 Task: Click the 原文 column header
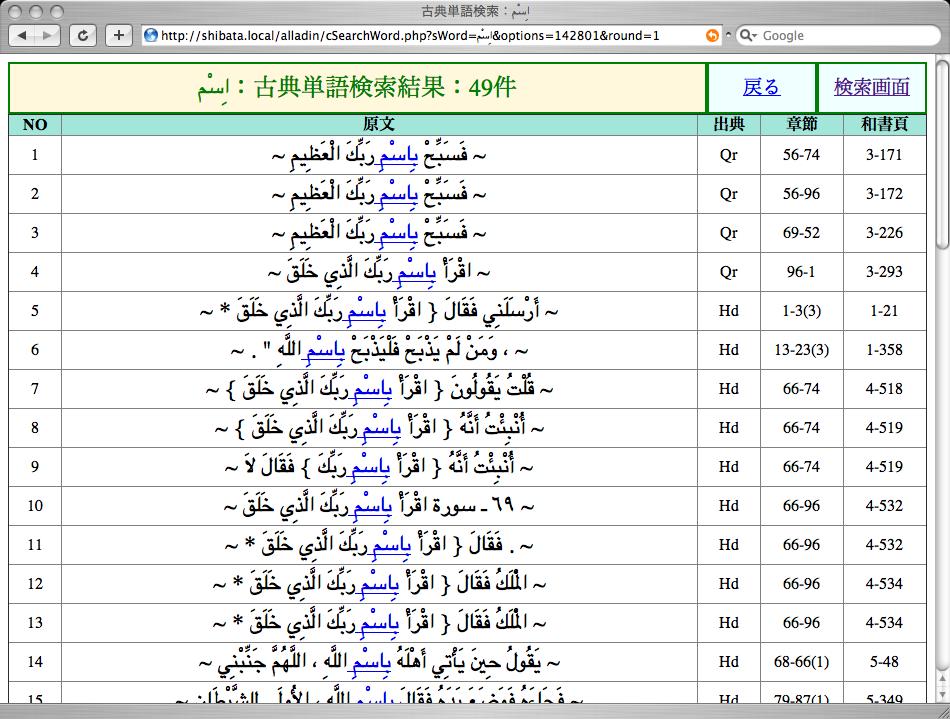pyautogui.click(x=379, y=125)
